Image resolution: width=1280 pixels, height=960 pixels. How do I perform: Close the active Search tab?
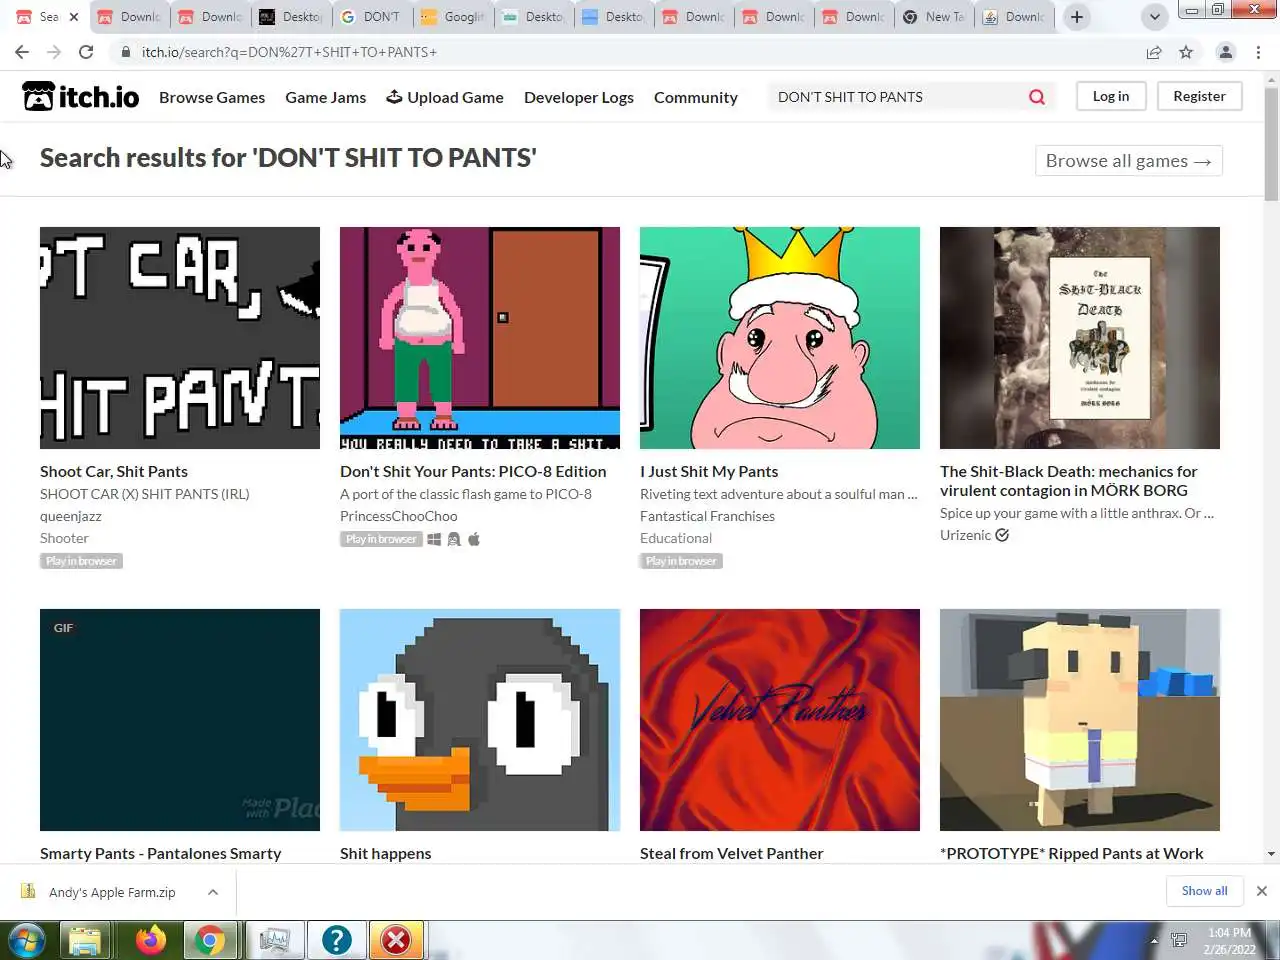click(74, 17)
